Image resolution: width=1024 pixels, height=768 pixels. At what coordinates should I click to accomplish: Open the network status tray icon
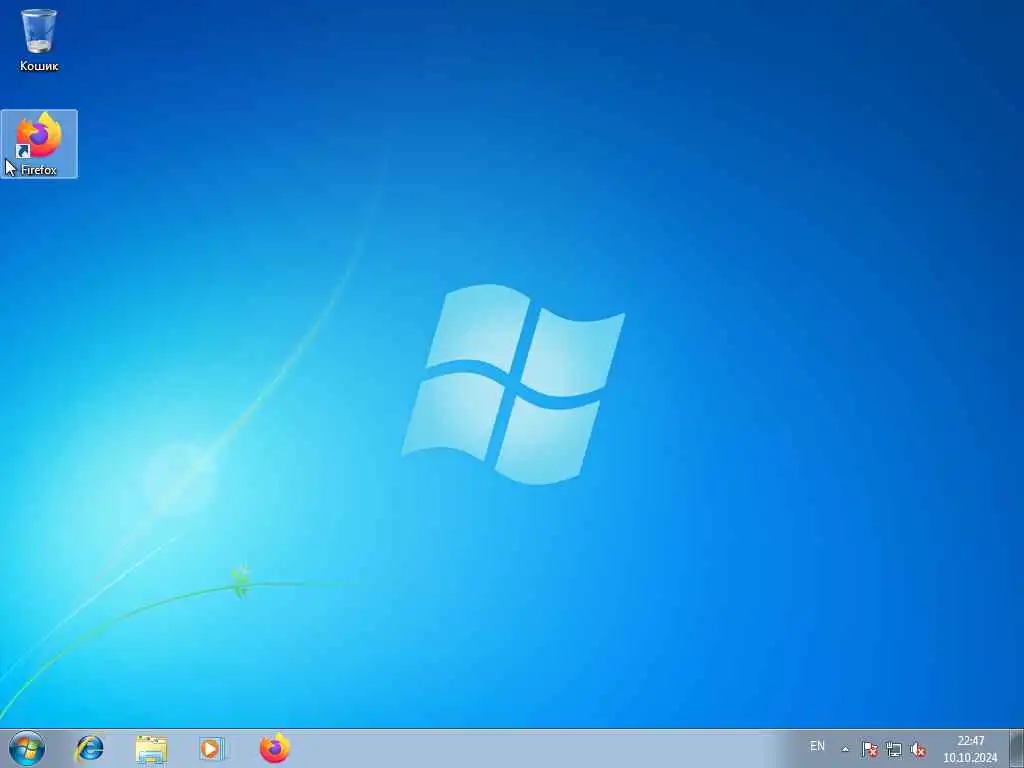(x=894, y=749)
